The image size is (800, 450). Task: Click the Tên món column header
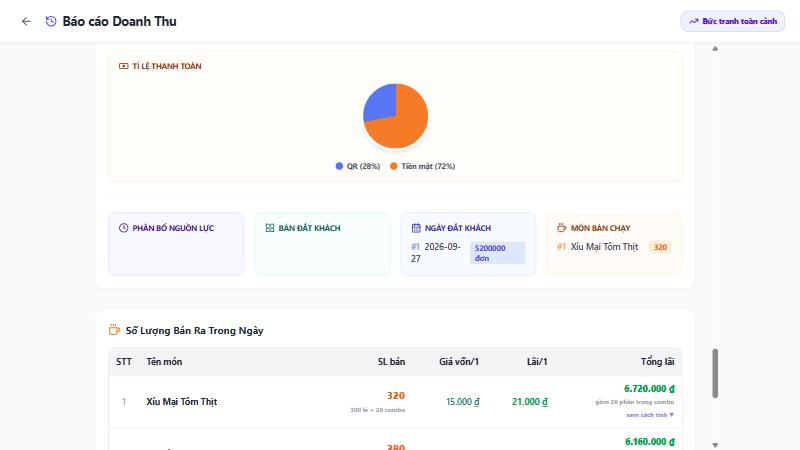[x=164, y=362]
